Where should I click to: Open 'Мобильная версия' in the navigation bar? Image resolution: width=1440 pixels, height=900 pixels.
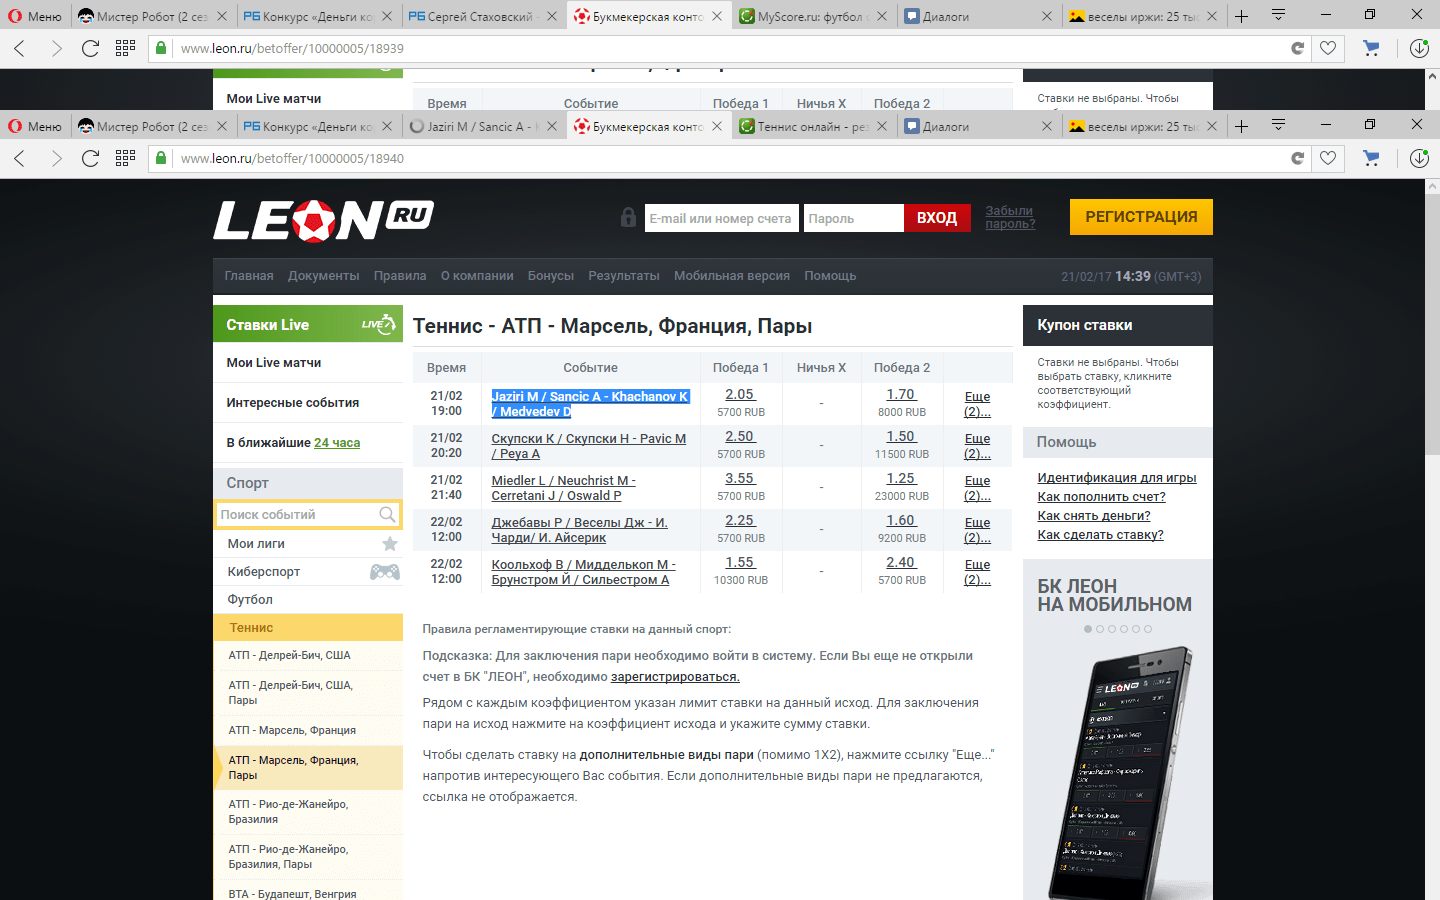pyautogui.click(x=732, y=276)
